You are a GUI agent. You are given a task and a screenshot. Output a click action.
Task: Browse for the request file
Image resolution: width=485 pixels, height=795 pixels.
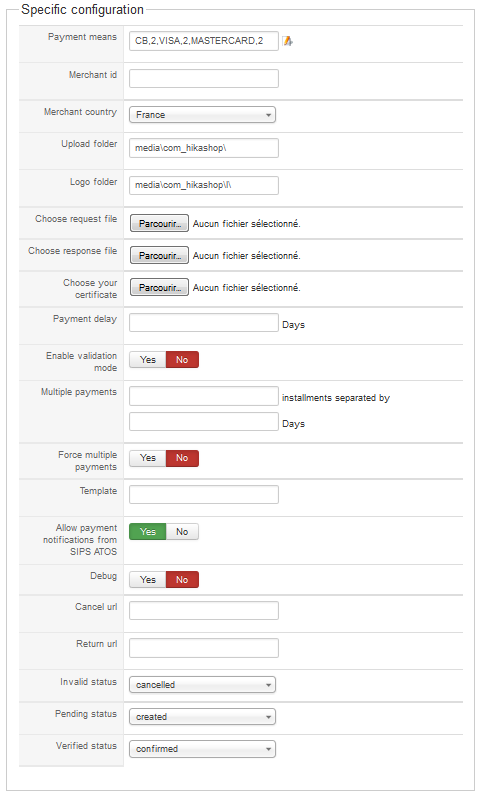point(159,223)
